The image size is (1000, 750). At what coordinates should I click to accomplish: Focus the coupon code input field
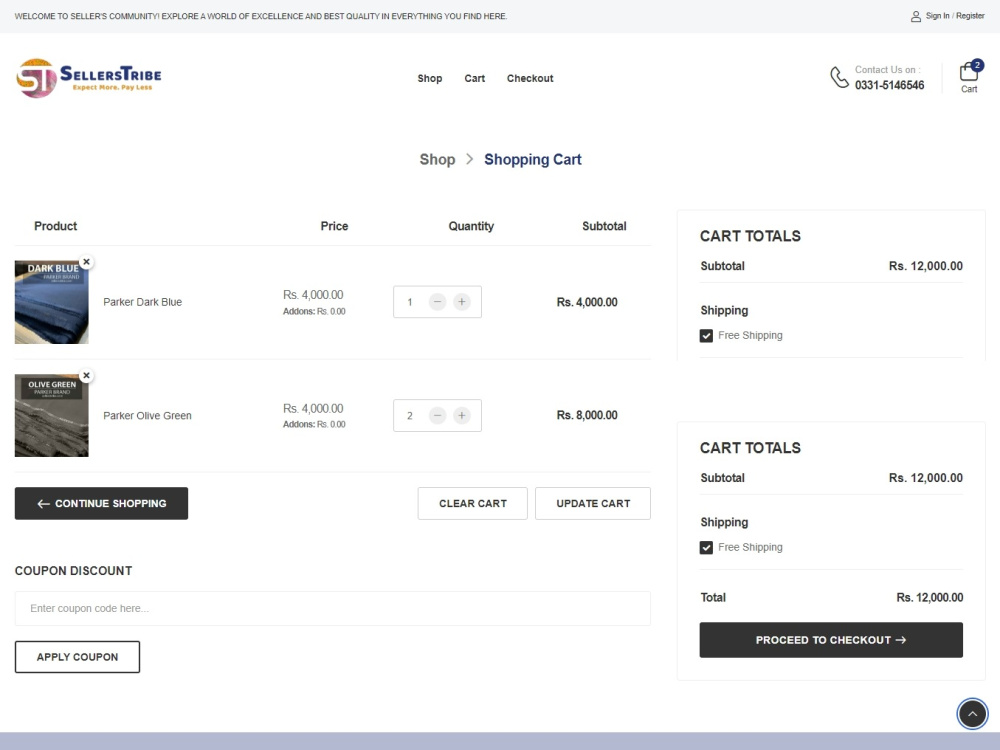pos(333,608)
